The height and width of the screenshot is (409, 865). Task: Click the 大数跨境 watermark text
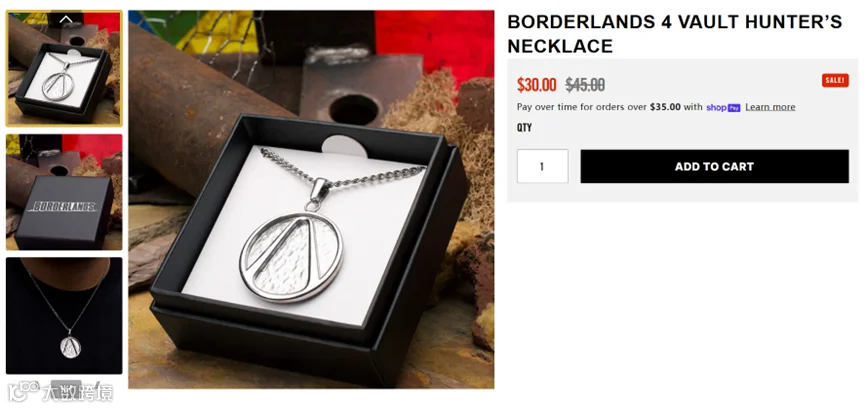click(x=78, y=392)
